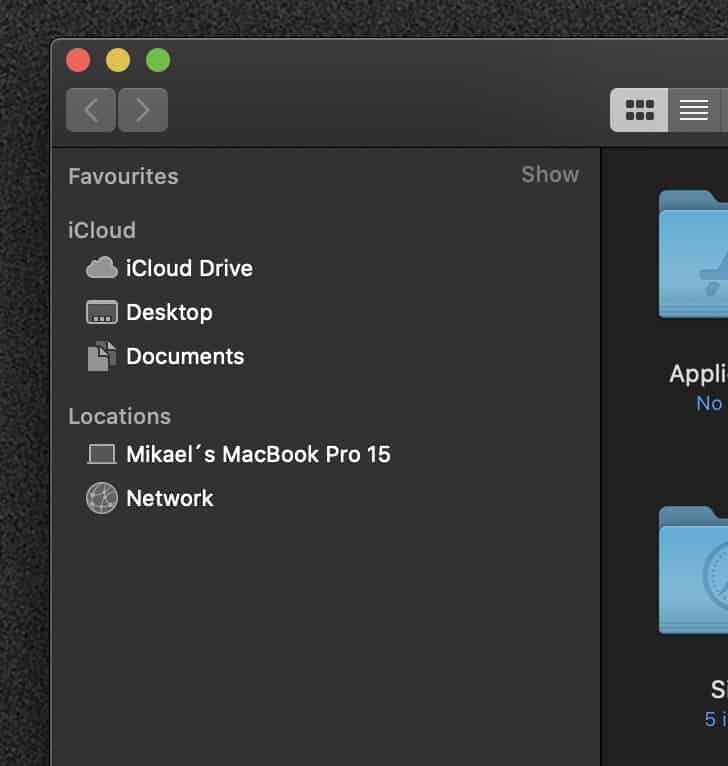Click the Locations section header
Image resolution: width=728 pixels, height=766 pixels.
coord(119,416)
